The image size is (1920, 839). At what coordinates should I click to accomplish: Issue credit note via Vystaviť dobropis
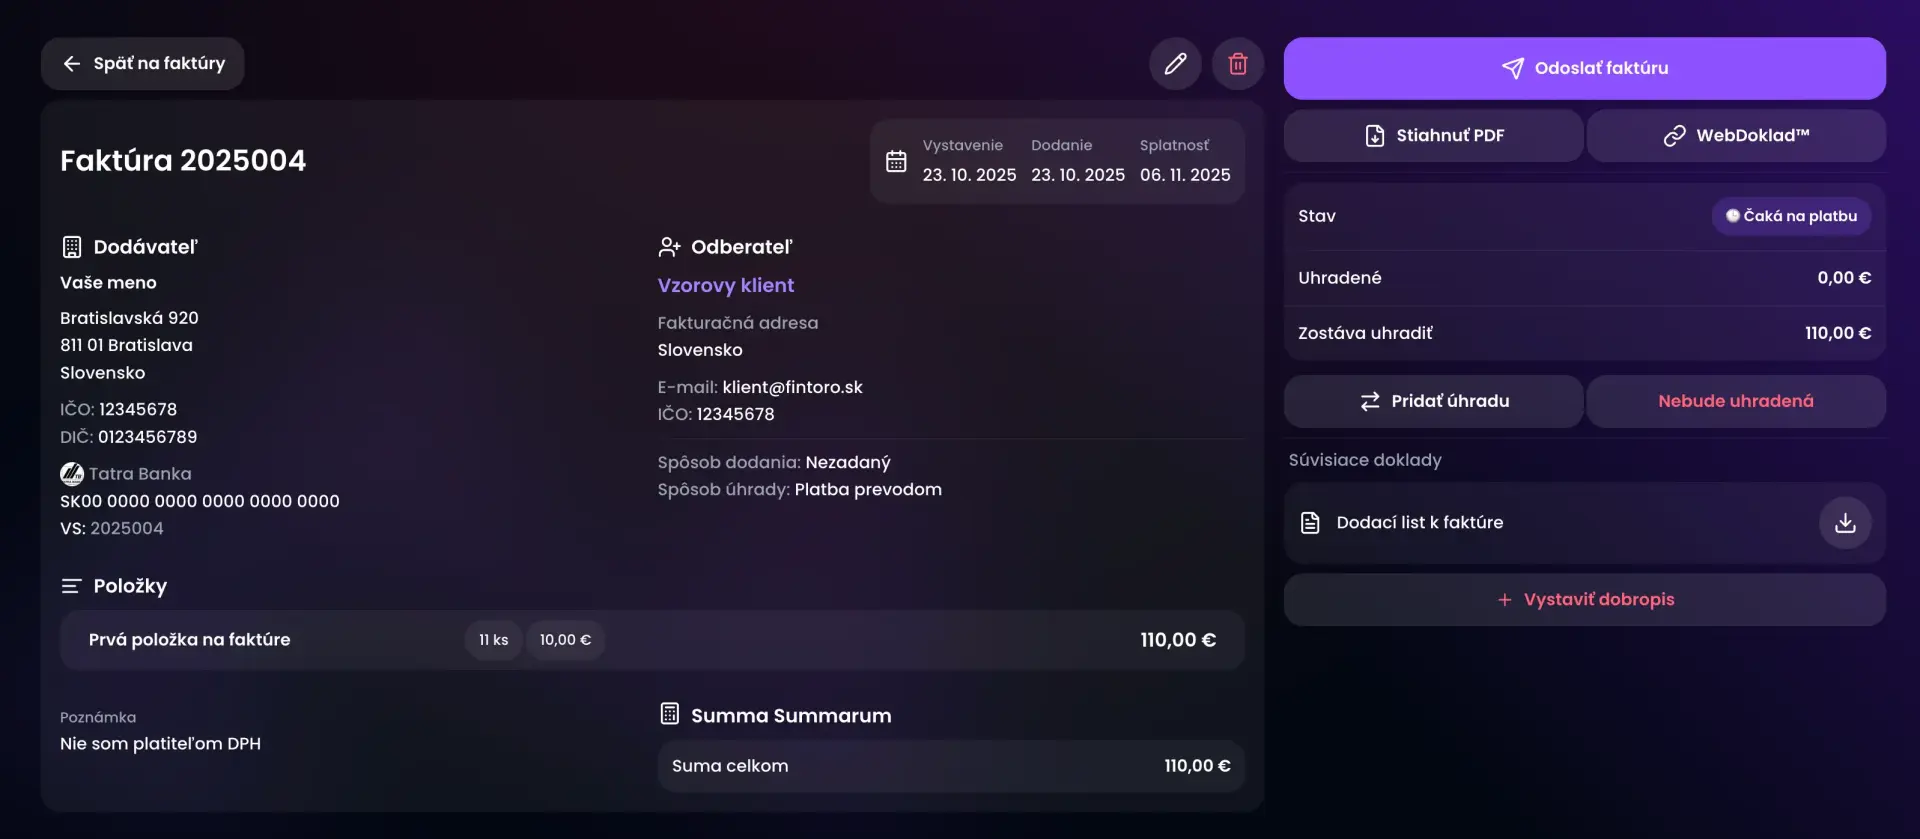pyautogui.click(x=1584, y=600)
